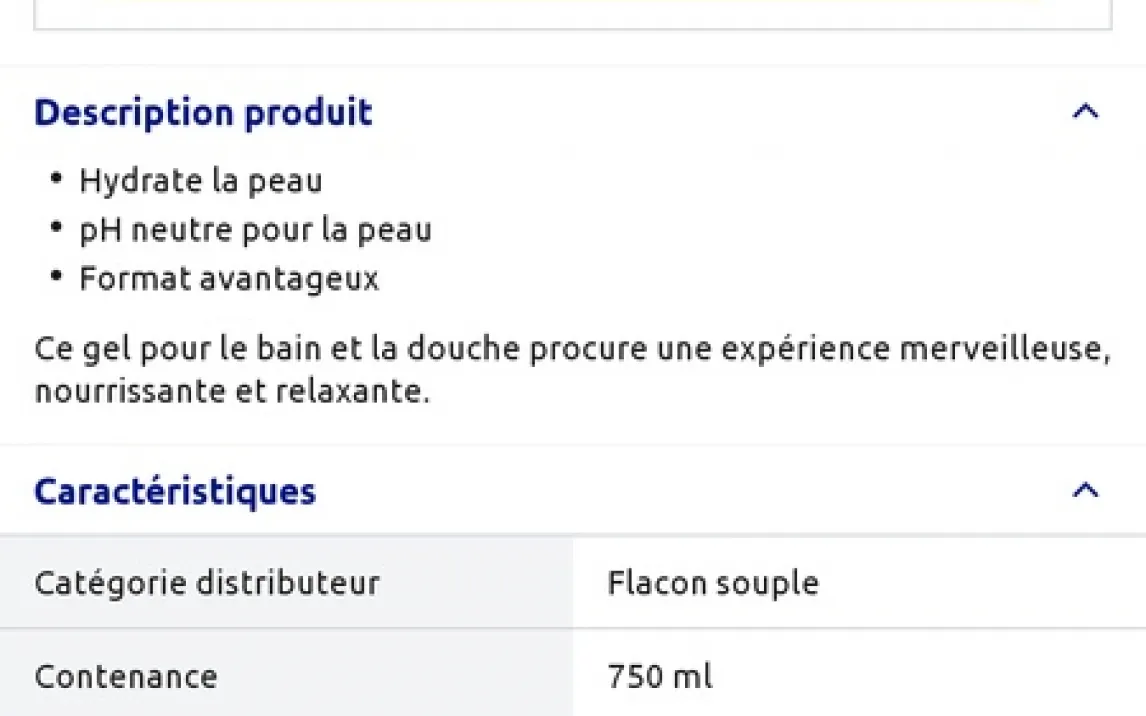This screenshot has width=1146, height=716.
Task: Click the 'nourrissante et relaxante' line
Action: [232, 391]
